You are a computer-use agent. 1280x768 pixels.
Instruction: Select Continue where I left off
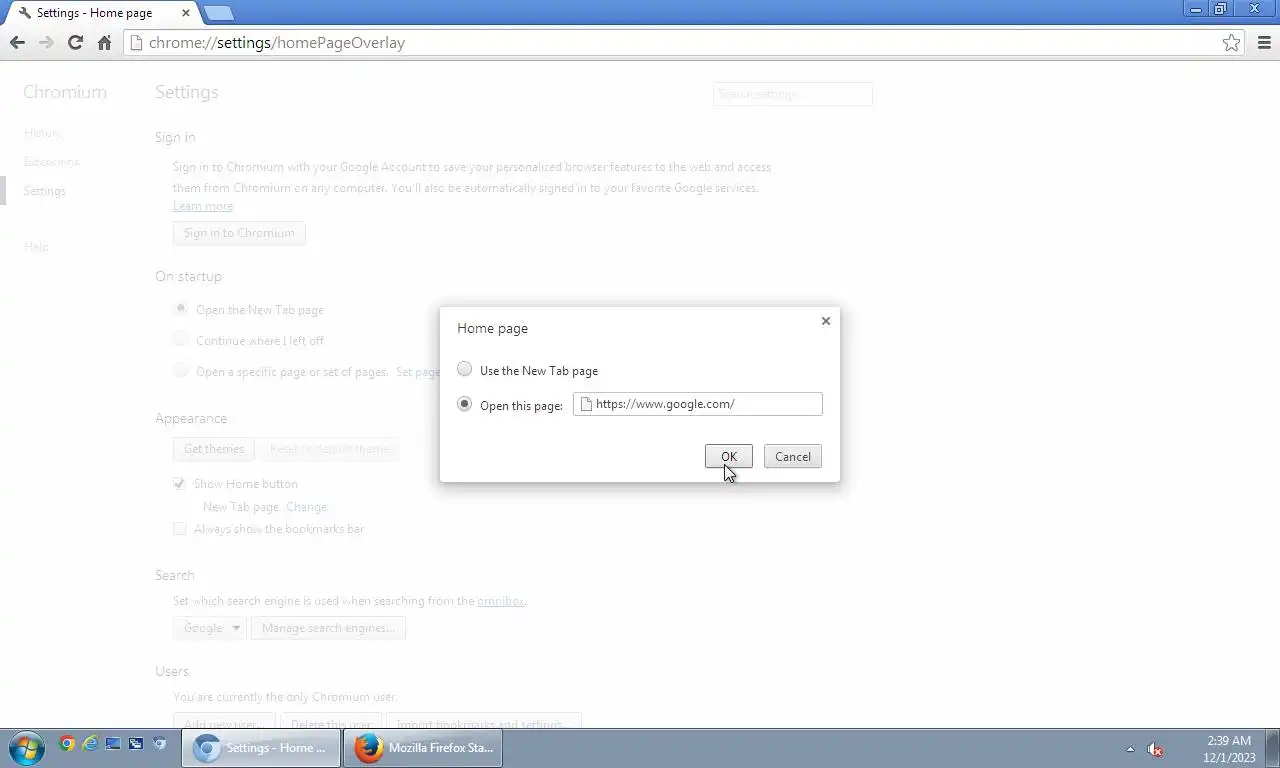click(x=181, y=340)
